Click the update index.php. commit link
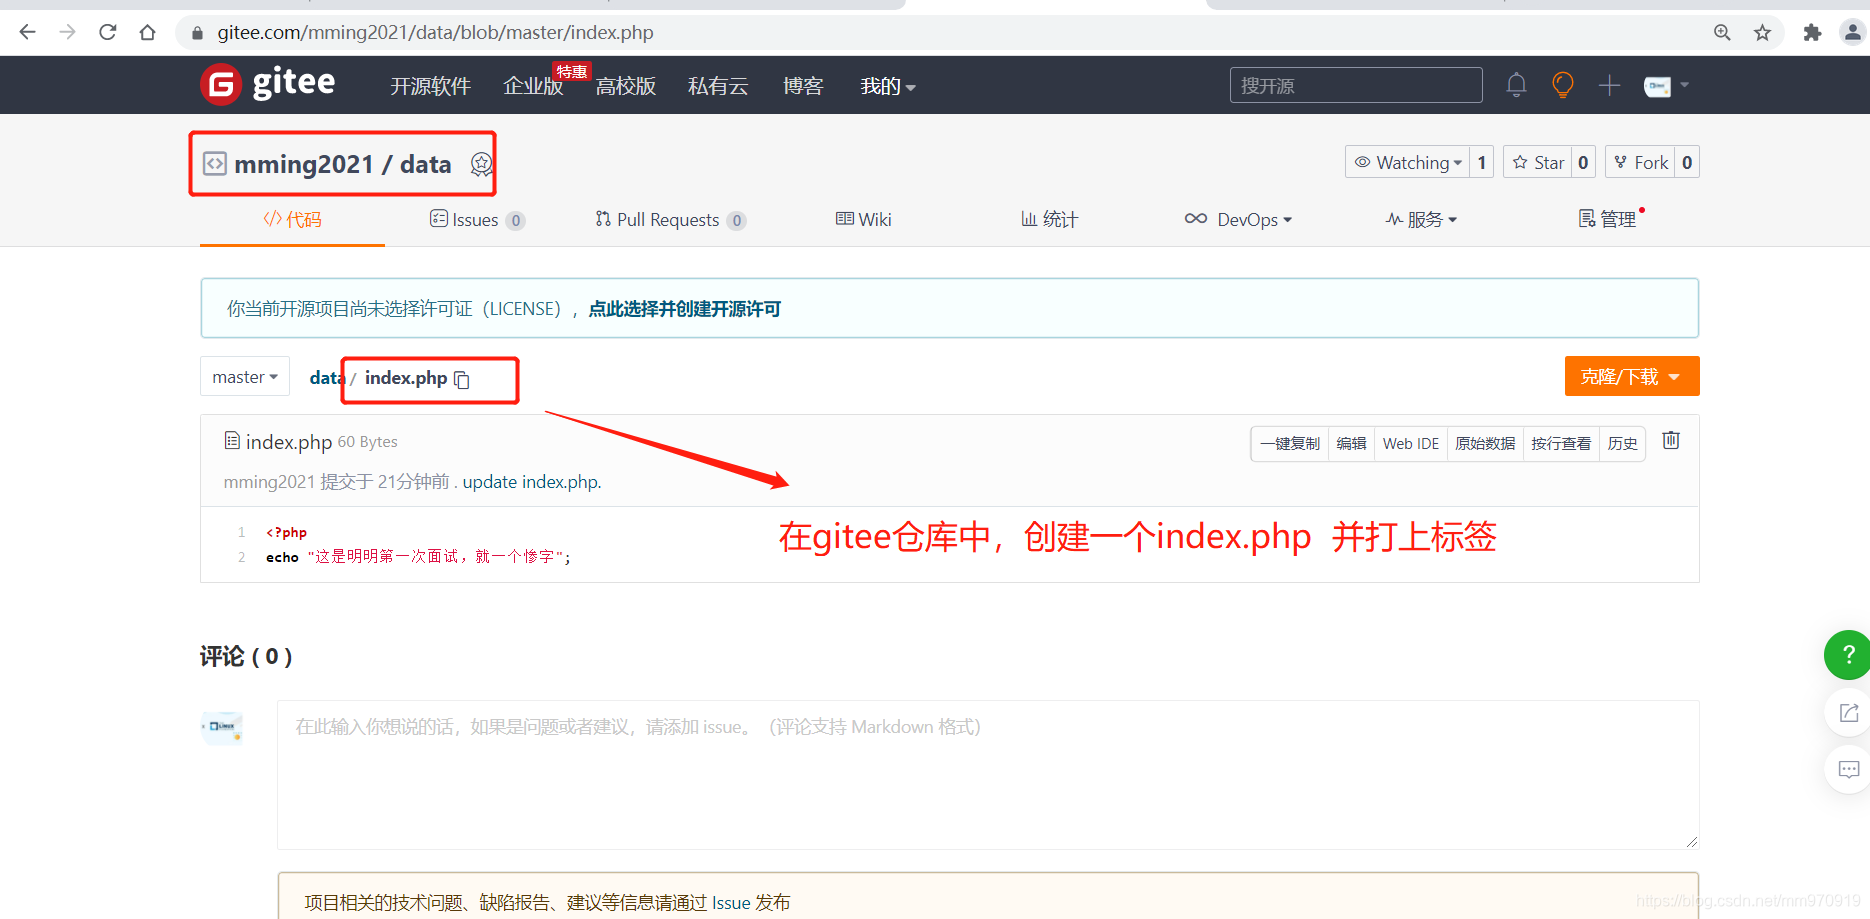This screenshot has width=1870, height=919. (x=532, y=482)
